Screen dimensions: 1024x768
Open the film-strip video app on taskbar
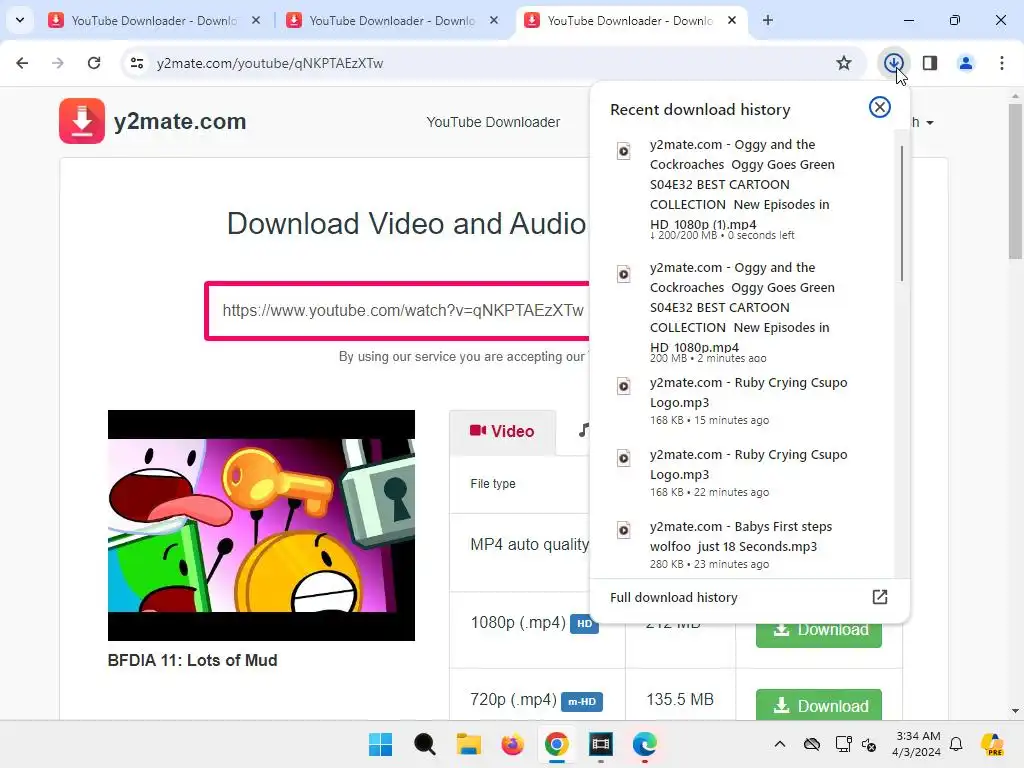(600, 744)
